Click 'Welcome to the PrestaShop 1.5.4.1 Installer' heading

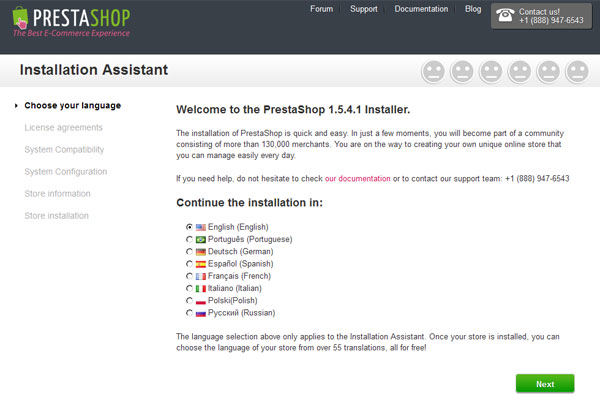(293, 110)
